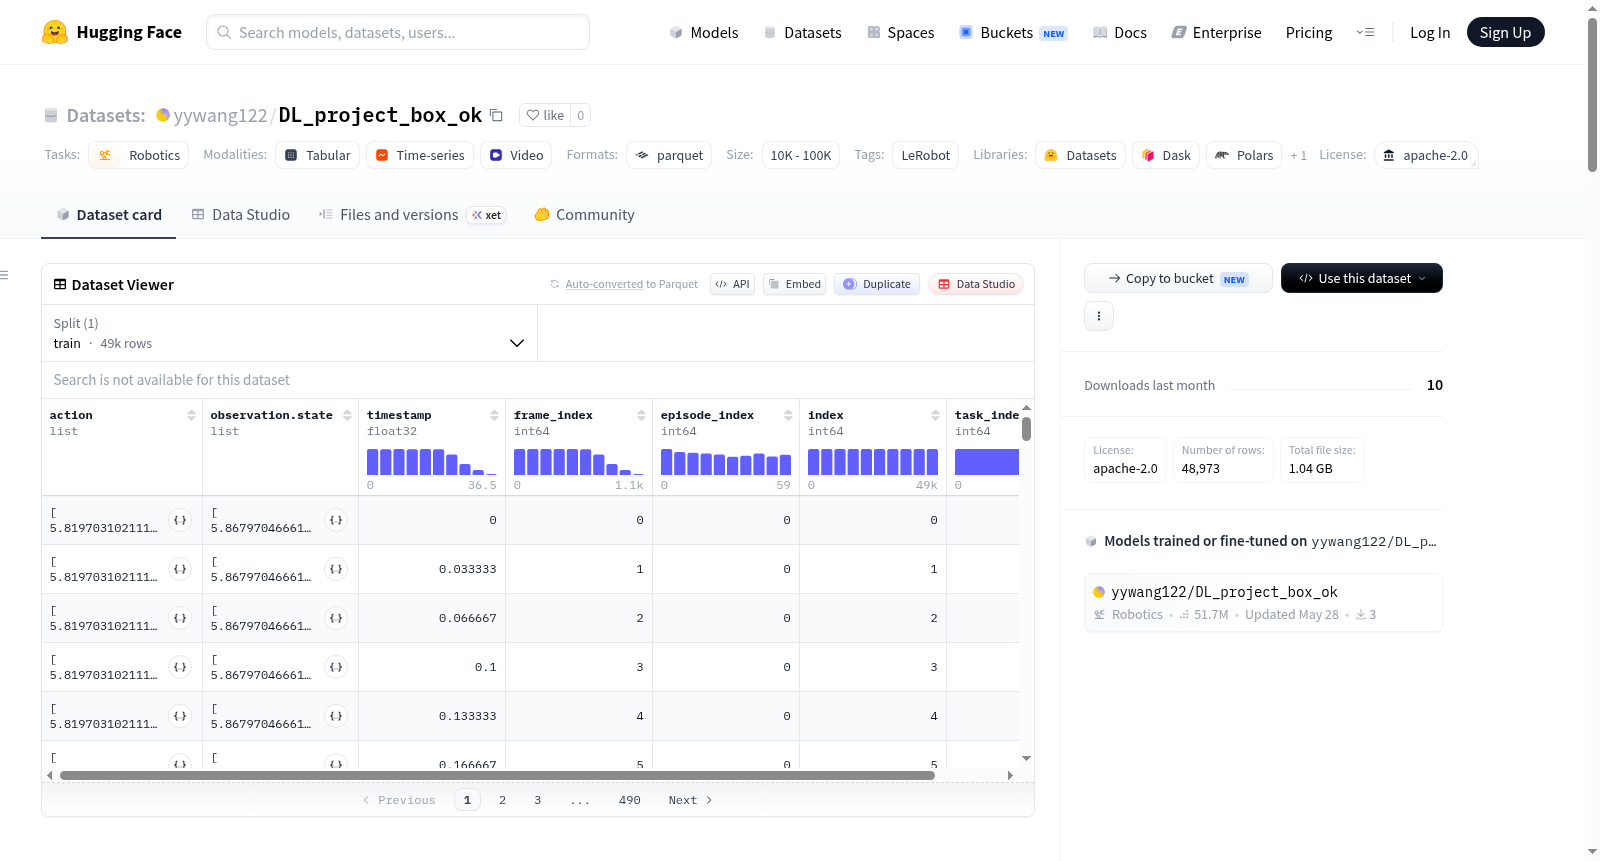Open Docs in the top navigation
Viewport: 1600px width, 861px height.
pos(1120,32)
